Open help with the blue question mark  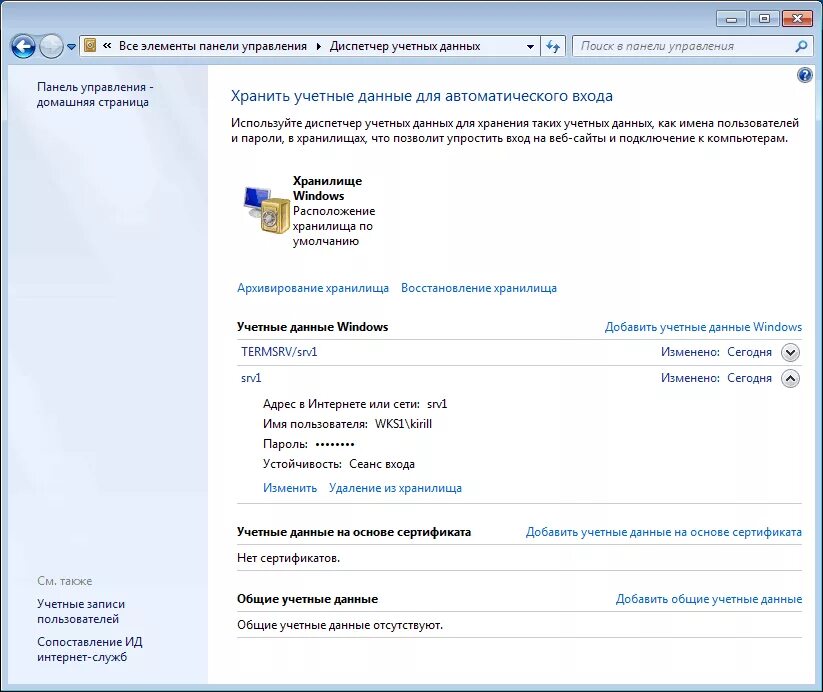click(x=805, y=75)
